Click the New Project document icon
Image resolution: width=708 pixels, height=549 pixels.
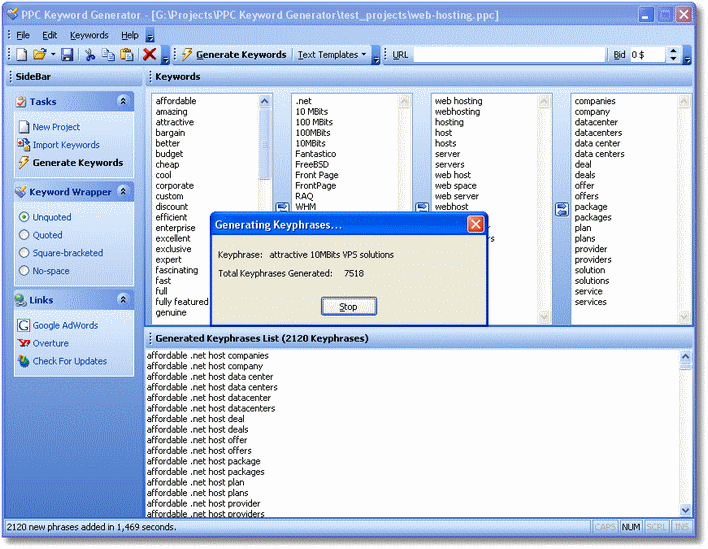pyautogui.click(x=24, y=127)
